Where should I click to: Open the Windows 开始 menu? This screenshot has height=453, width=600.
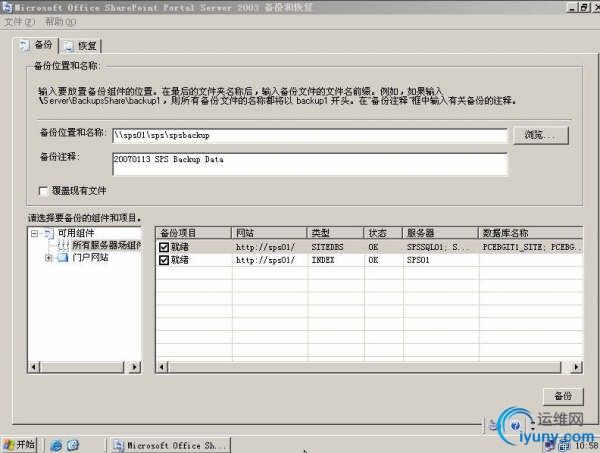tap(19, 445)
